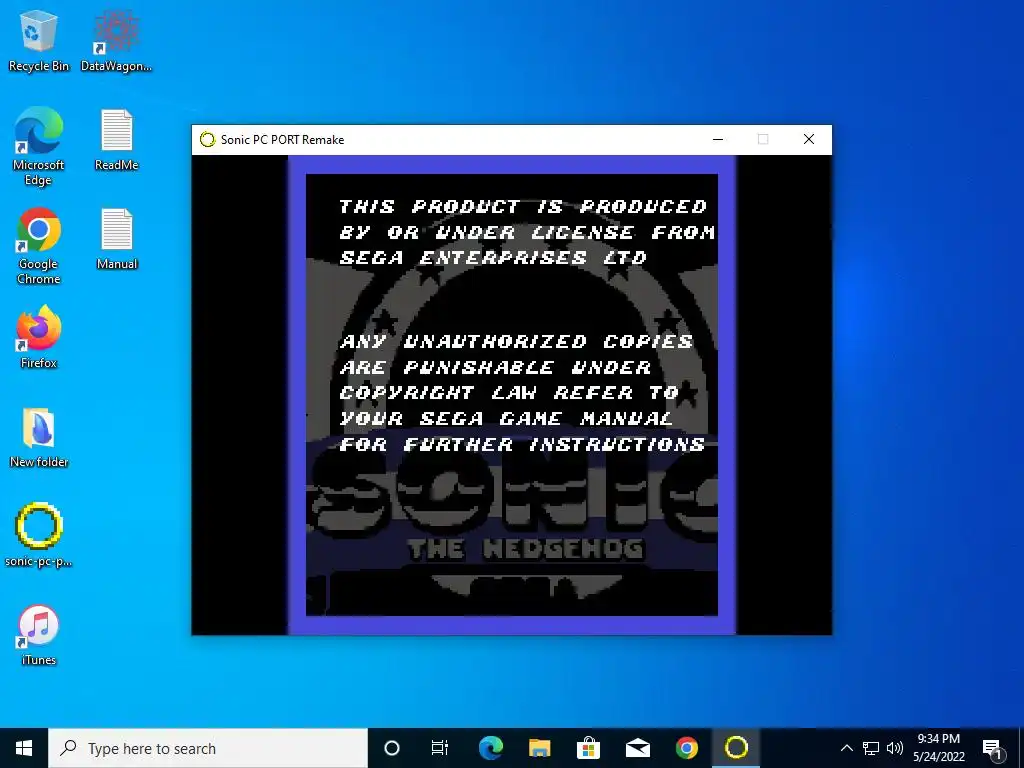Open the Action Center notifications icon

[x=992, y=748]
